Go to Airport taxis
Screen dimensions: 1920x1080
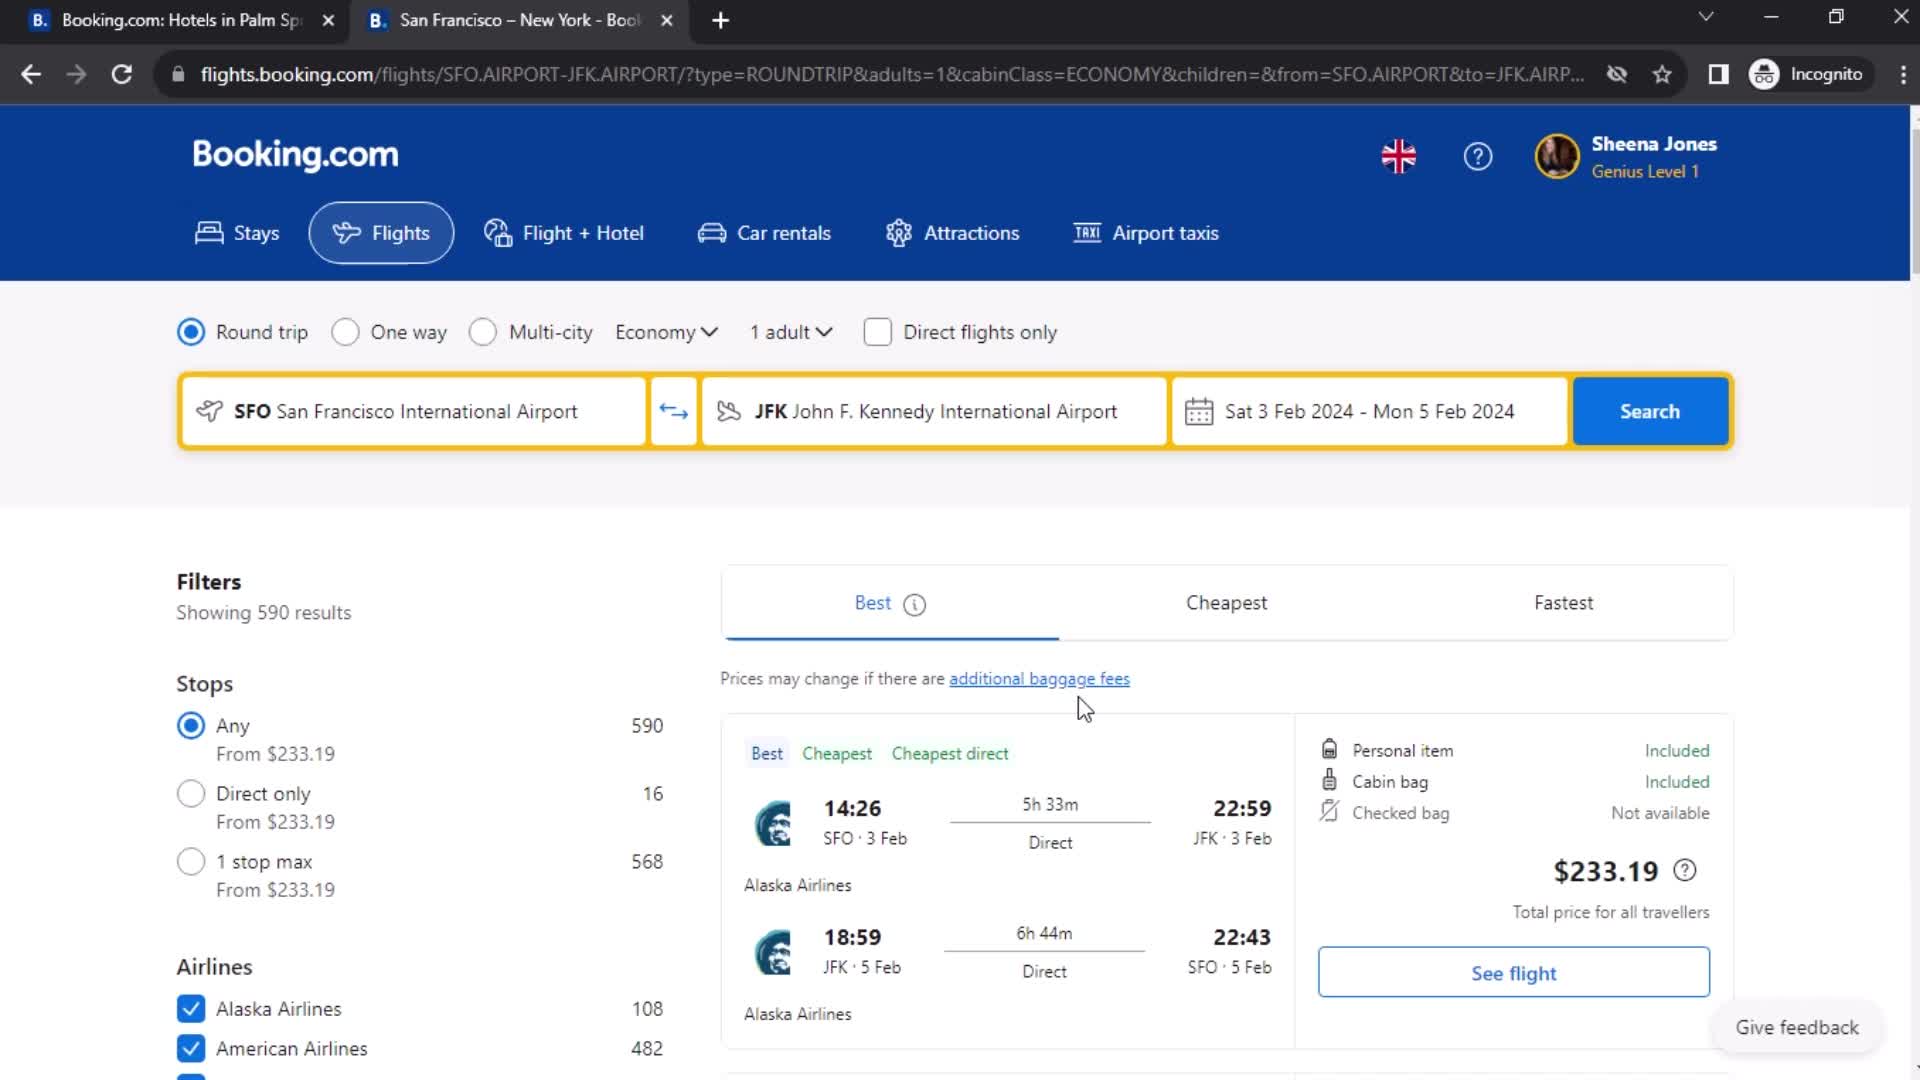tap(1146, 233)
